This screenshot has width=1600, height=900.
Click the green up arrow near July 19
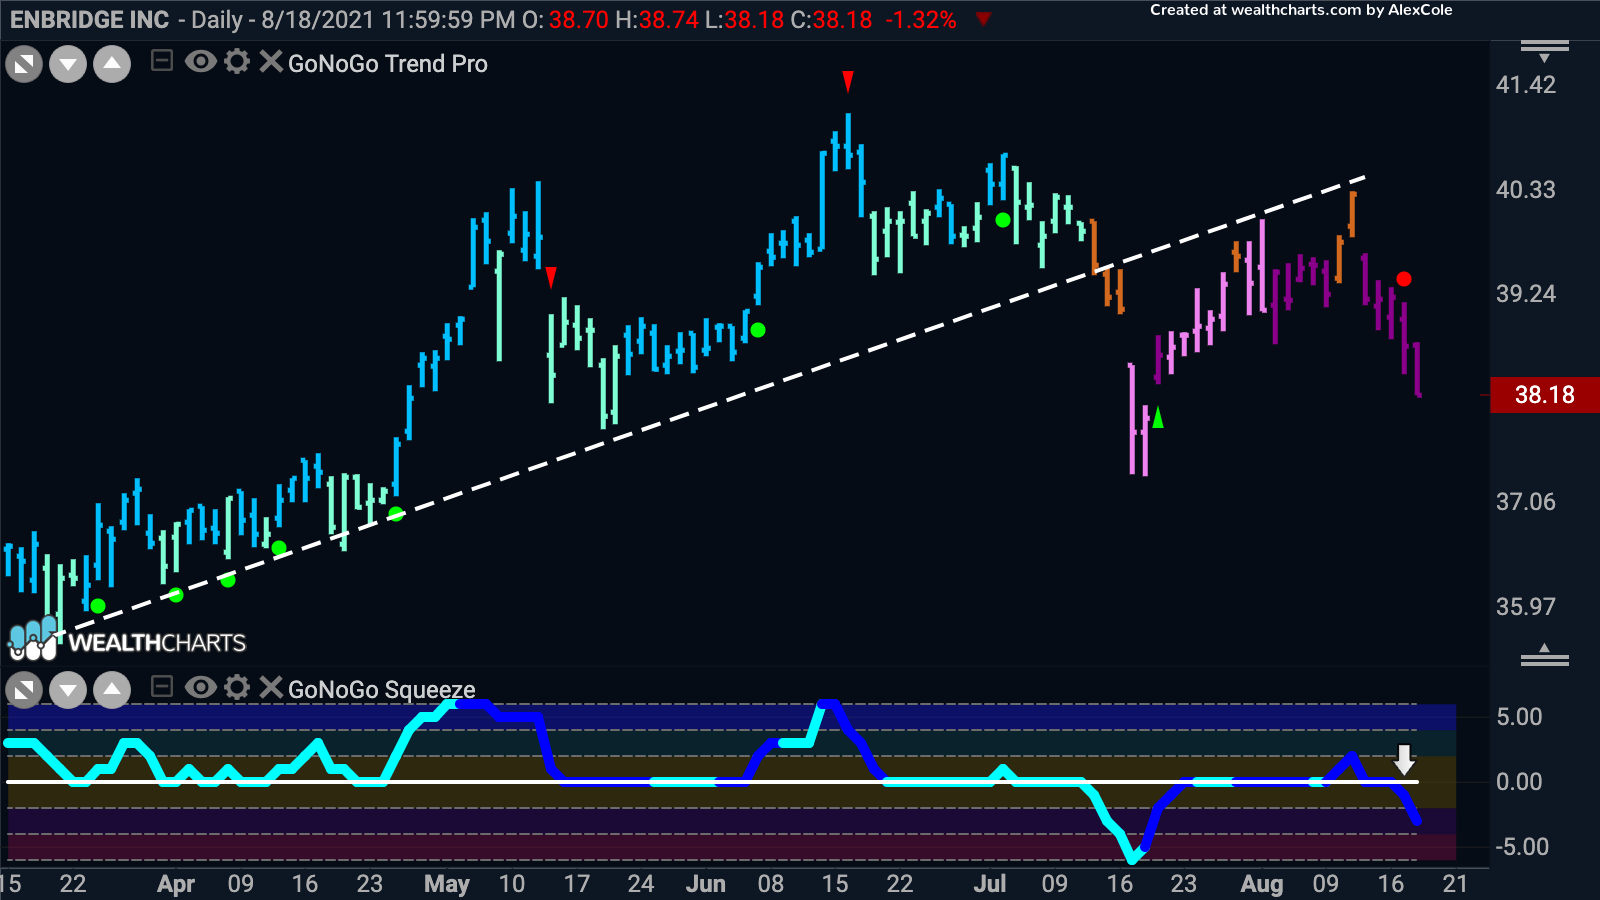tap(1158, 417)
